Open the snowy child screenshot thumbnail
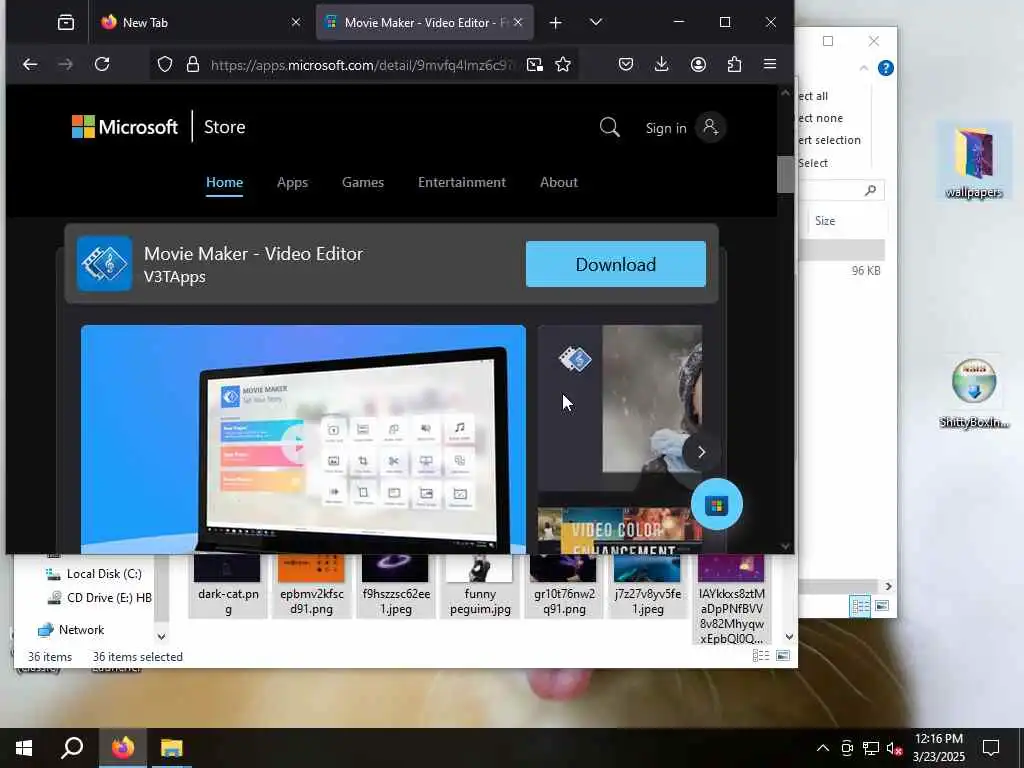The height and width of the screenshot is (768, 1024). click(620, 408)
